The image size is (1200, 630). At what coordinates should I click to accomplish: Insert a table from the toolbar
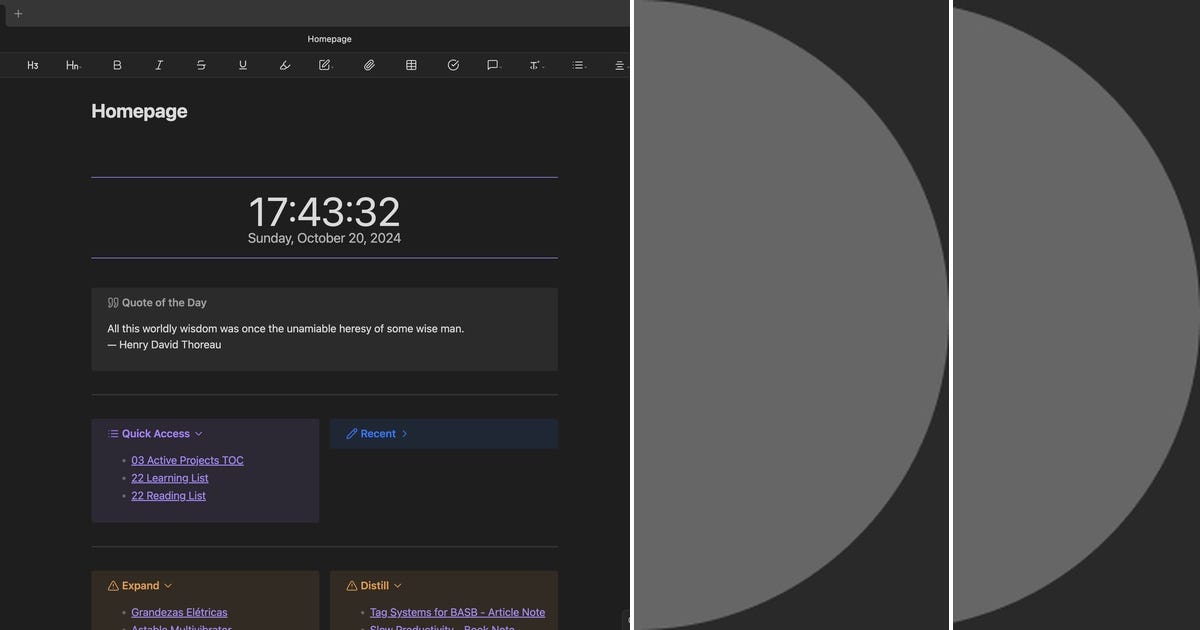(411, 64)
